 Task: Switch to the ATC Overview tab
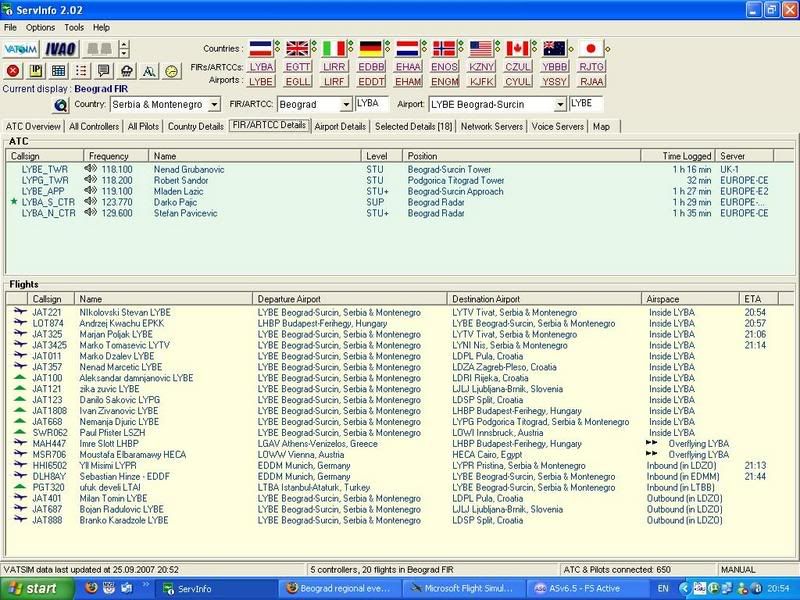pos(33,127)
